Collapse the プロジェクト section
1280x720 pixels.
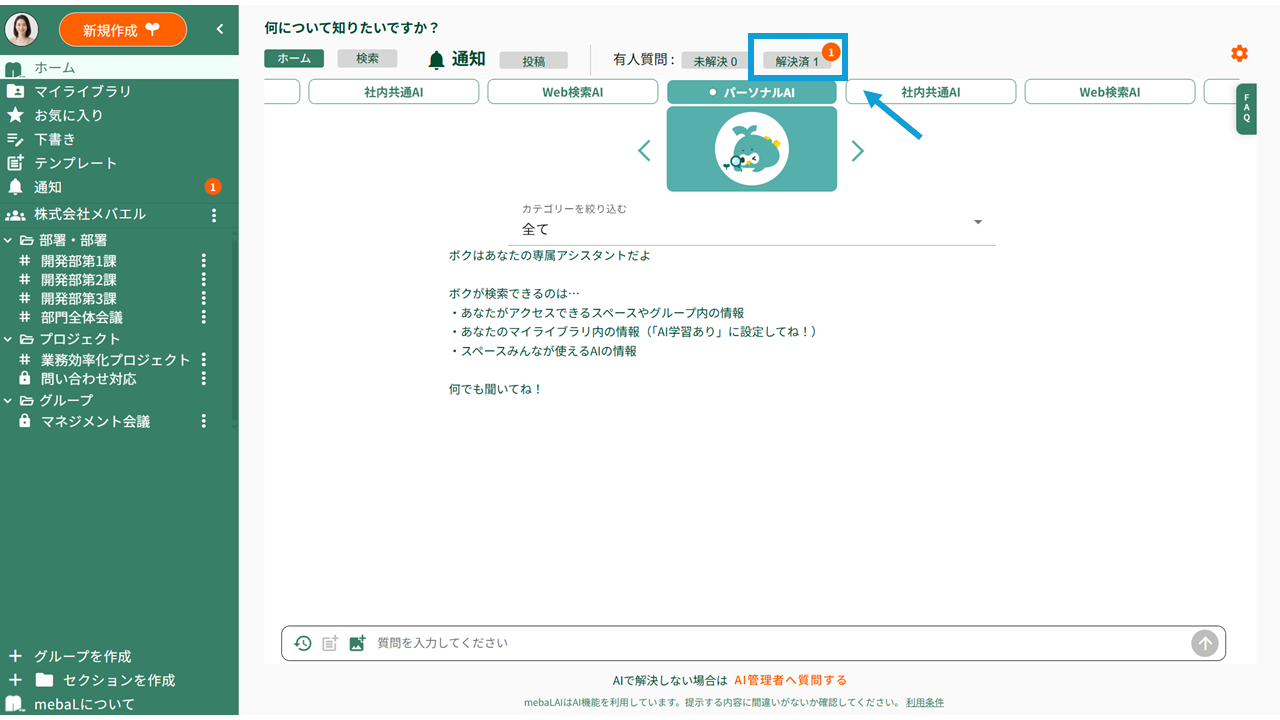9,339
